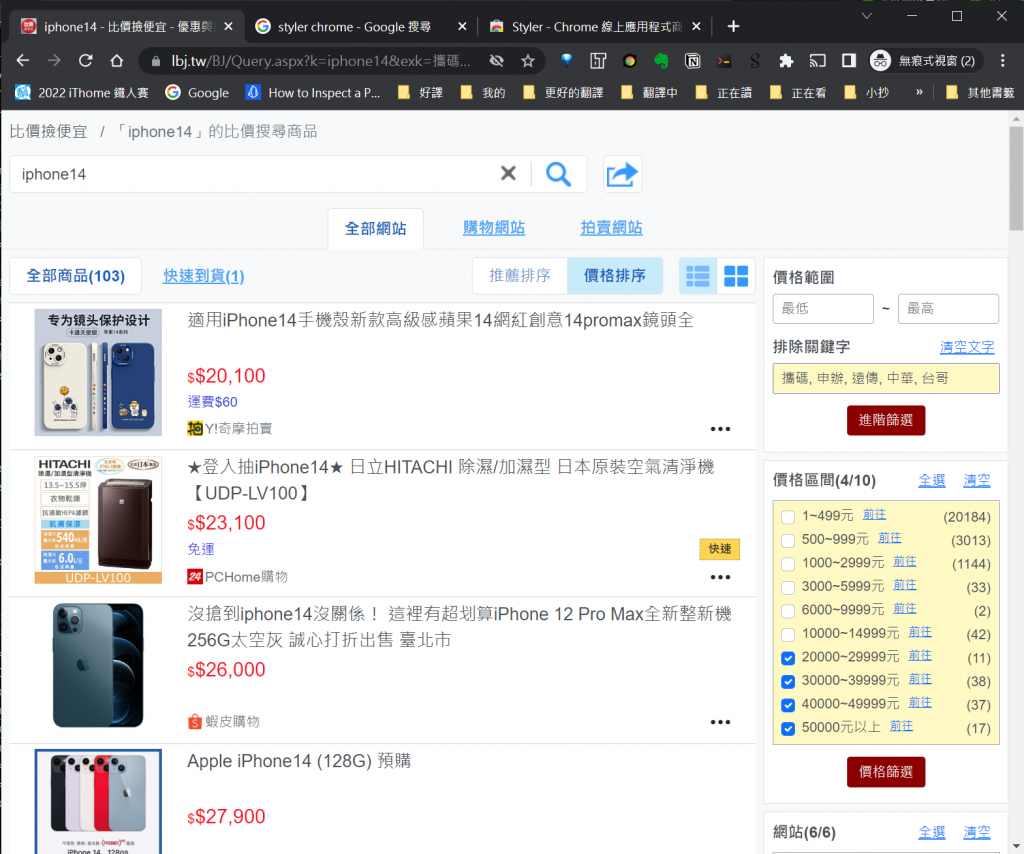The image size is (1024, 854).
Task: Click the 進階篩選 button
Action: click(x=886, y=420)
